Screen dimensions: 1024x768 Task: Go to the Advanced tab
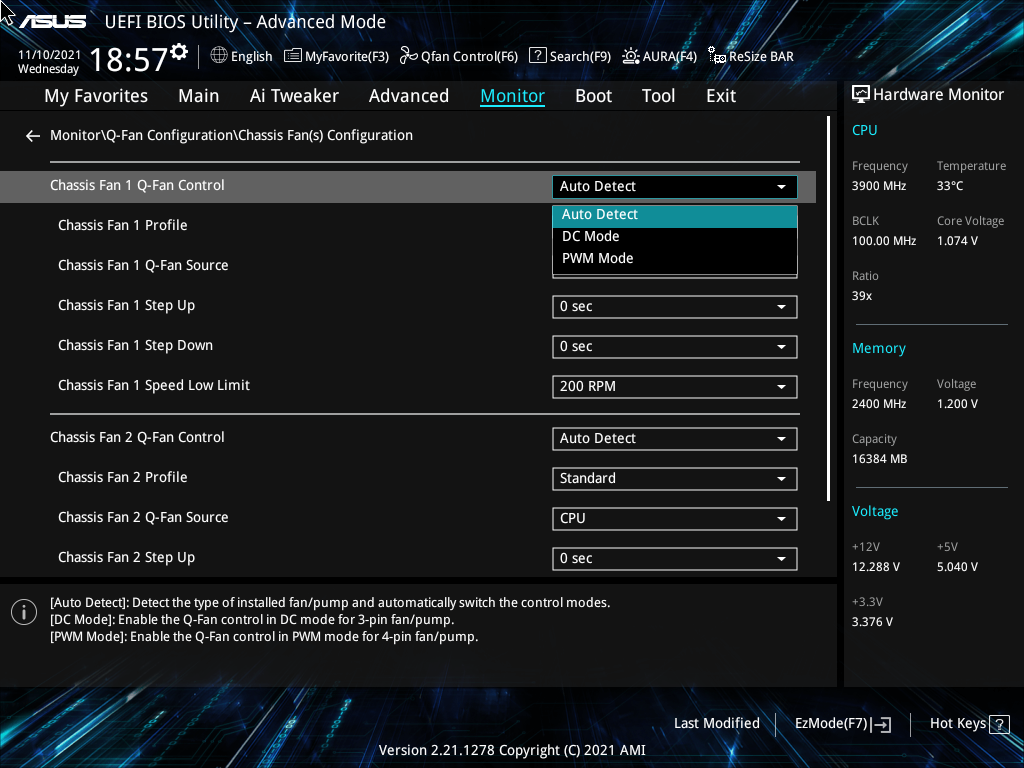pyautogui.click(x=409, y=96)
